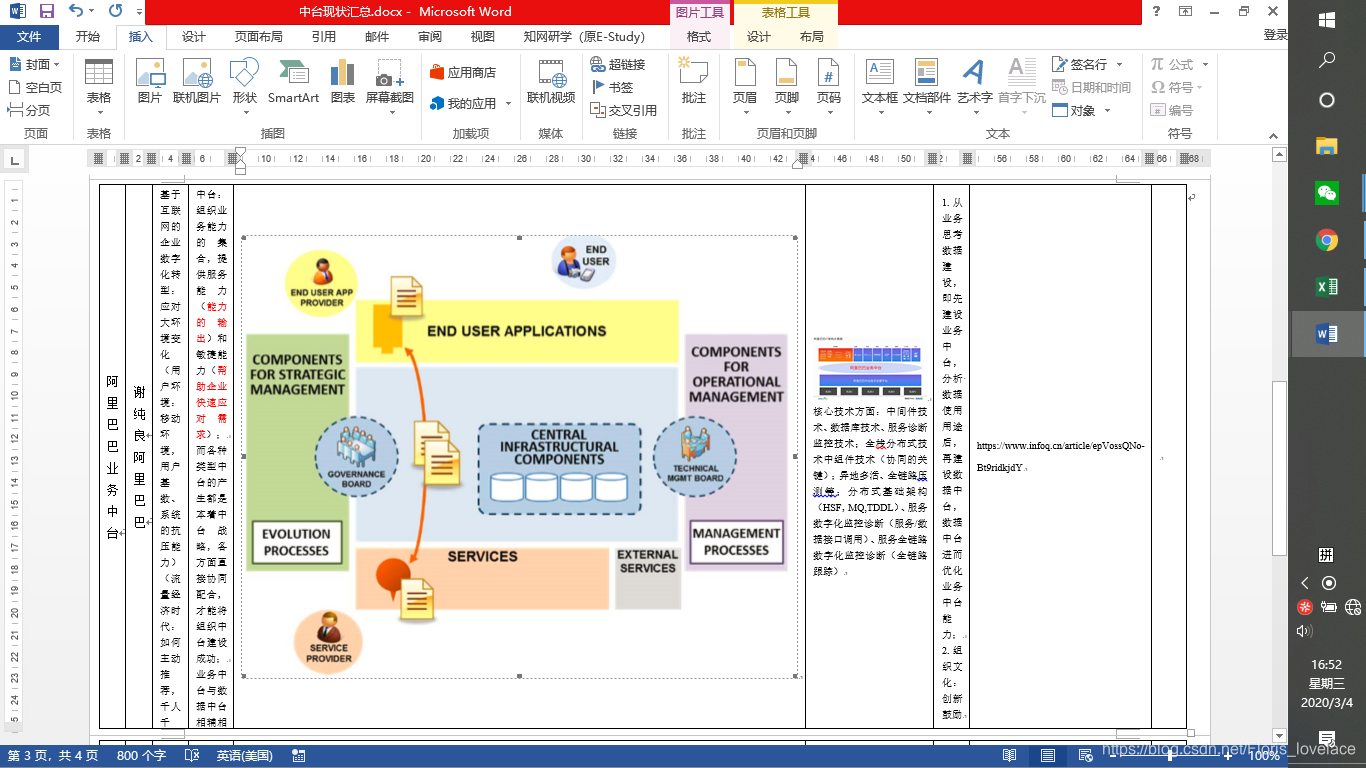
Task: Click the Undo arrow icon
Action: [x=77, y=12]
